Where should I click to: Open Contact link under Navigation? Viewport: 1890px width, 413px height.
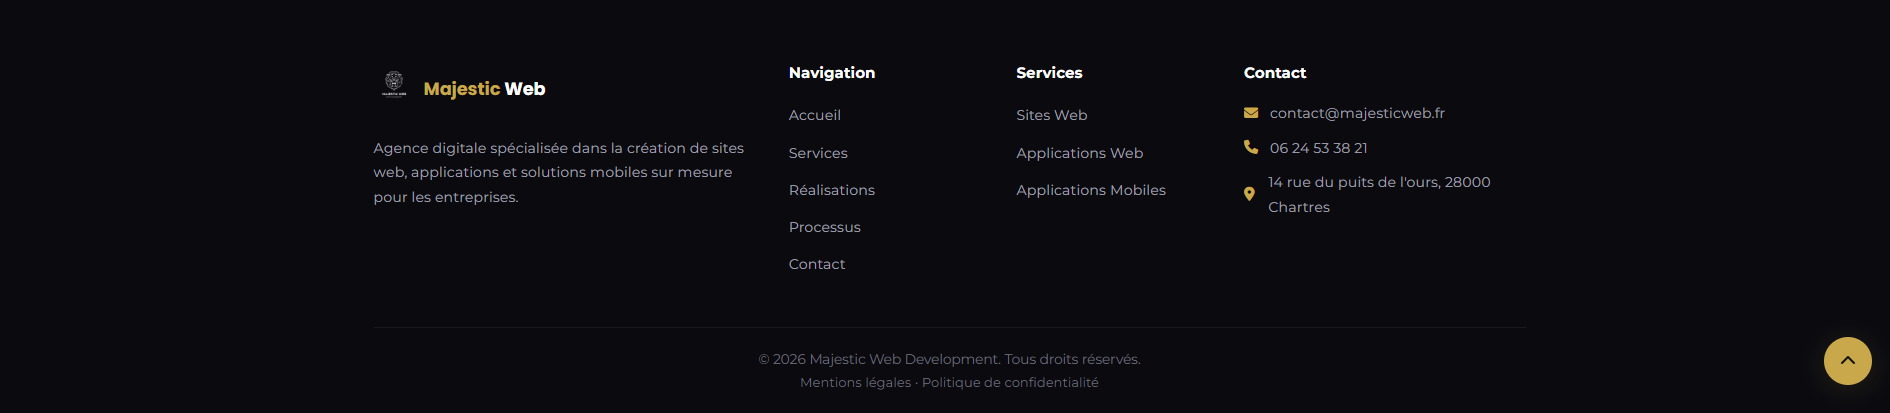coord(816,264)
